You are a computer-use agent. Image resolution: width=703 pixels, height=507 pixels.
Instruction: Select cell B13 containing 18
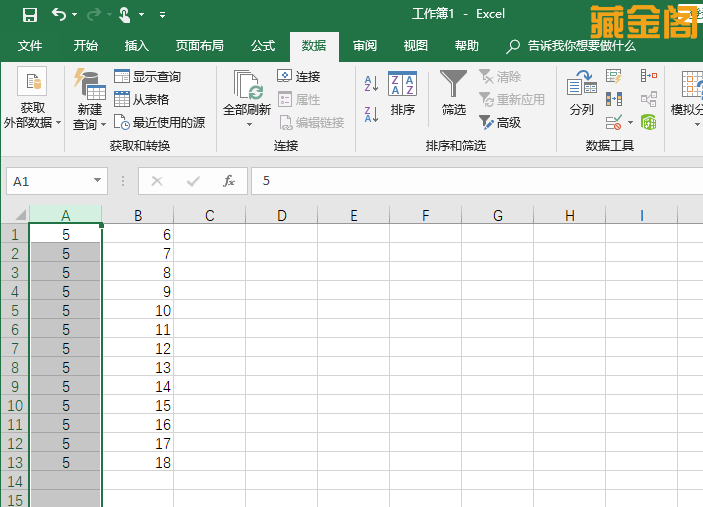tap(138, 462)
